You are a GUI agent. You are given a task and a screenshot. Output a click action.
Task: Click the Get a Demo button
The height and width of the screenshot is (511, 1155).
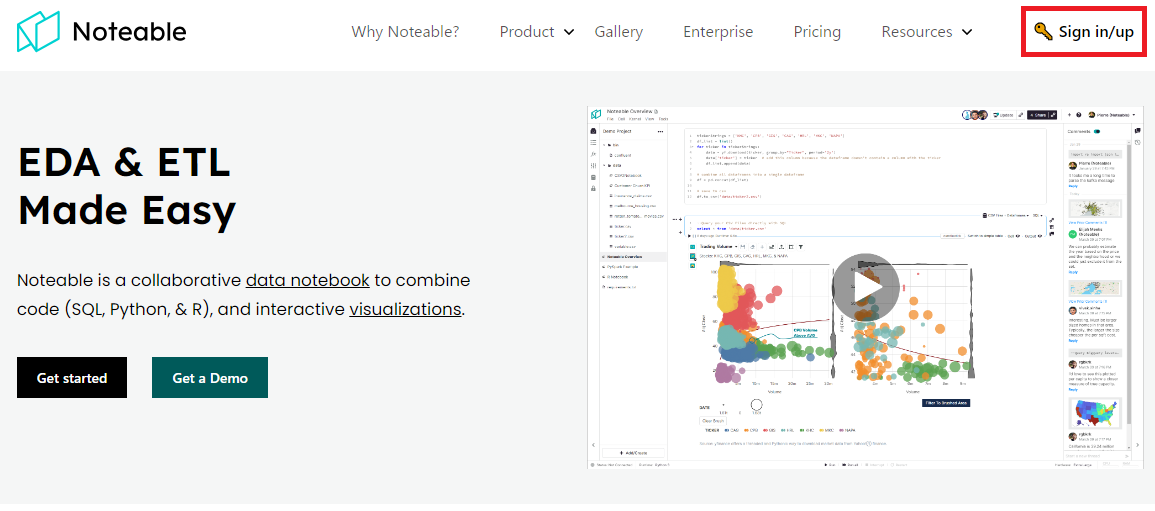point(210,378)
